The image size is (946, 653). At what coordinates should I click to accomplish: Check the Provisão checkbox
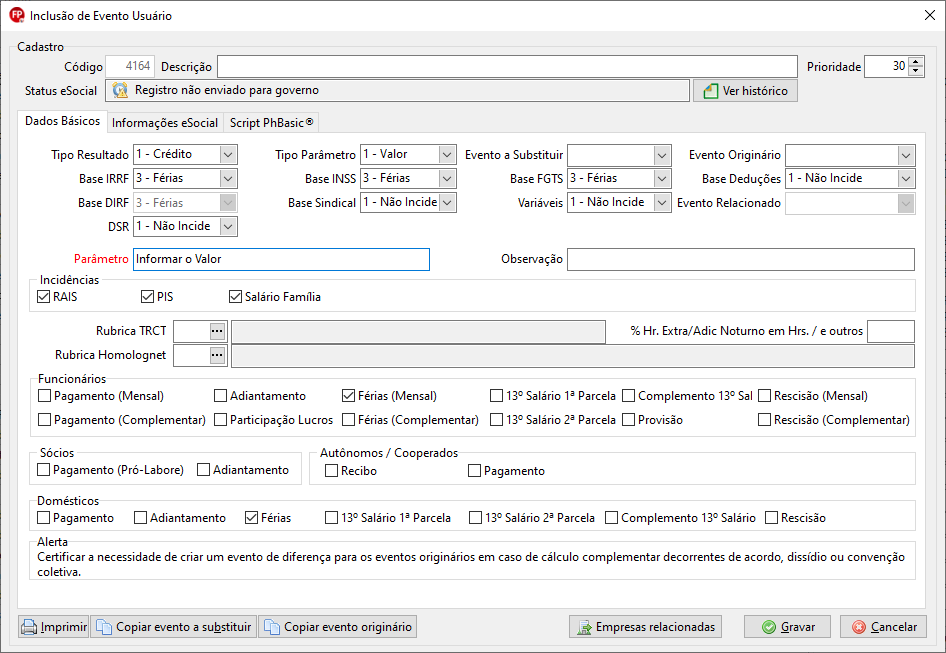(629, 419)
